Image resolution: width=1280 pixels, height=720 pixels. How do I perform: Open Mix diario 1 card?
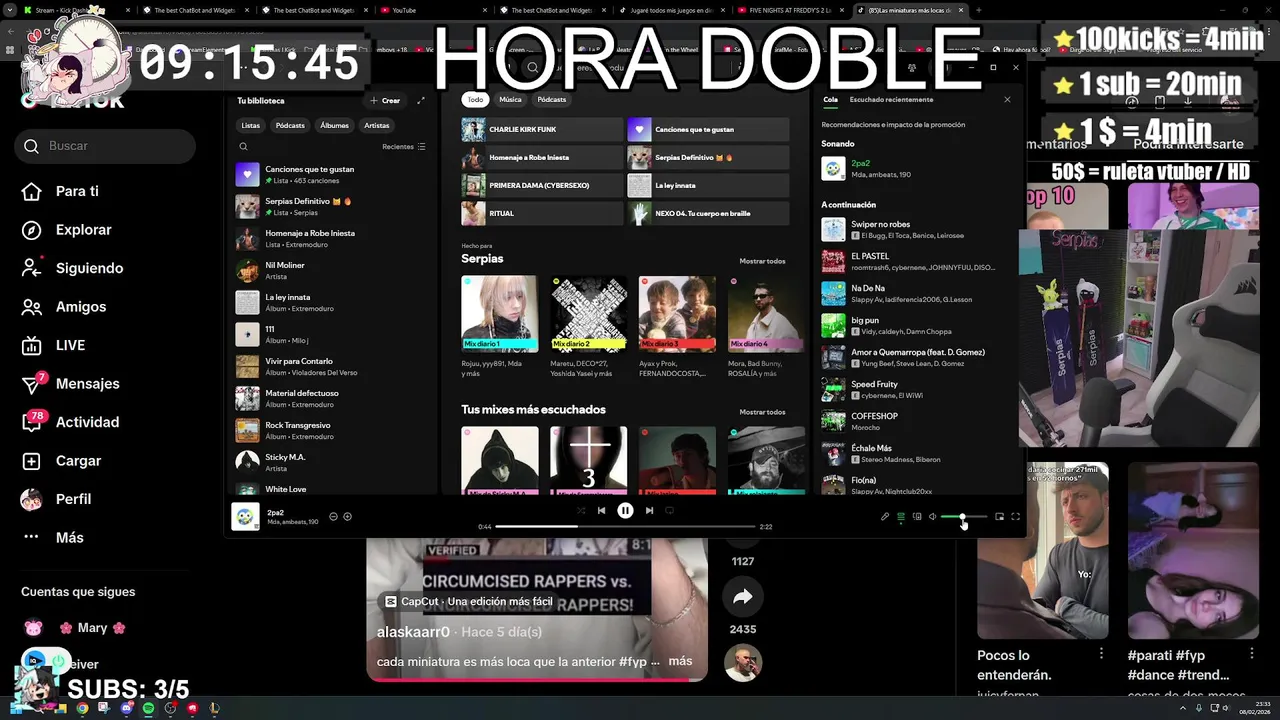[499, 326]
